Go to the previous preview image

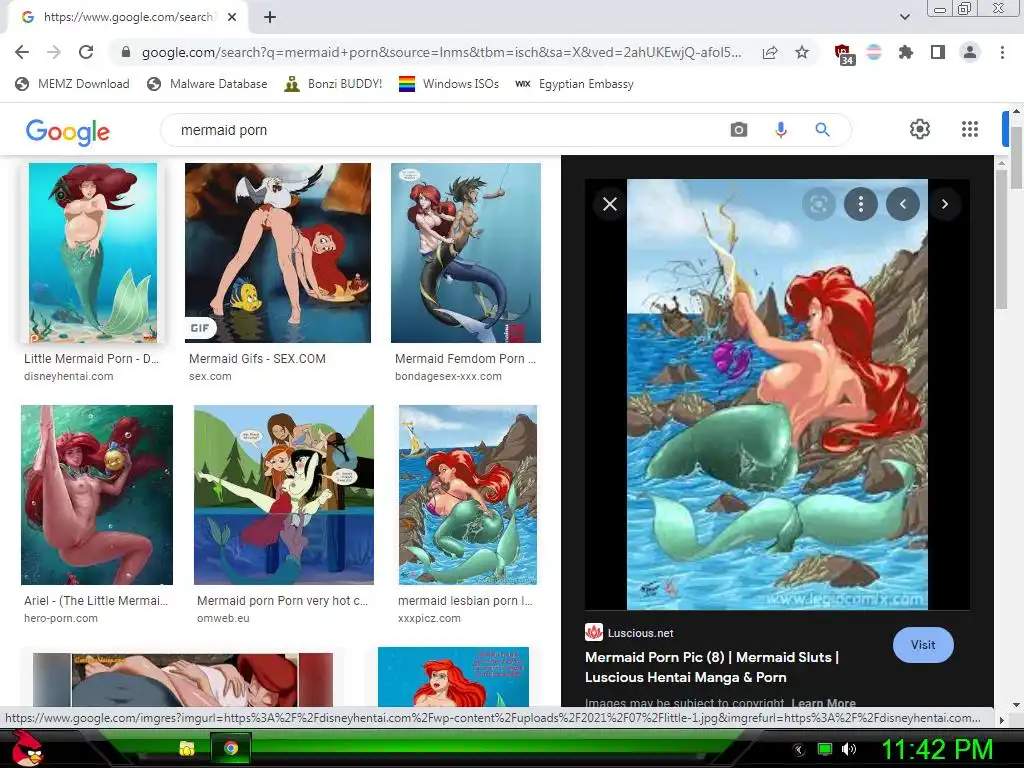click(x=903, y=204)
